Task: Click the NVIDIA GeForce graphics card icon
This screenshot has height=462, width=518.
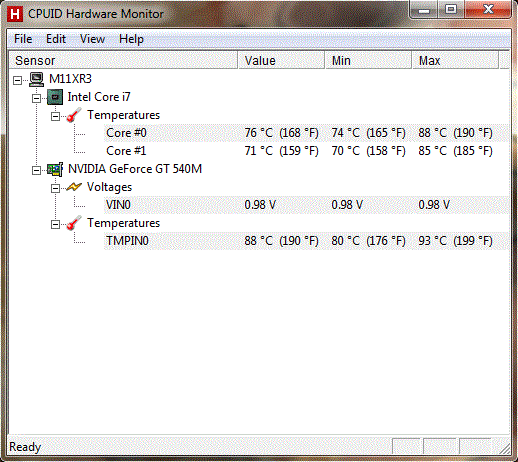Action: click(x=55, y=169)
